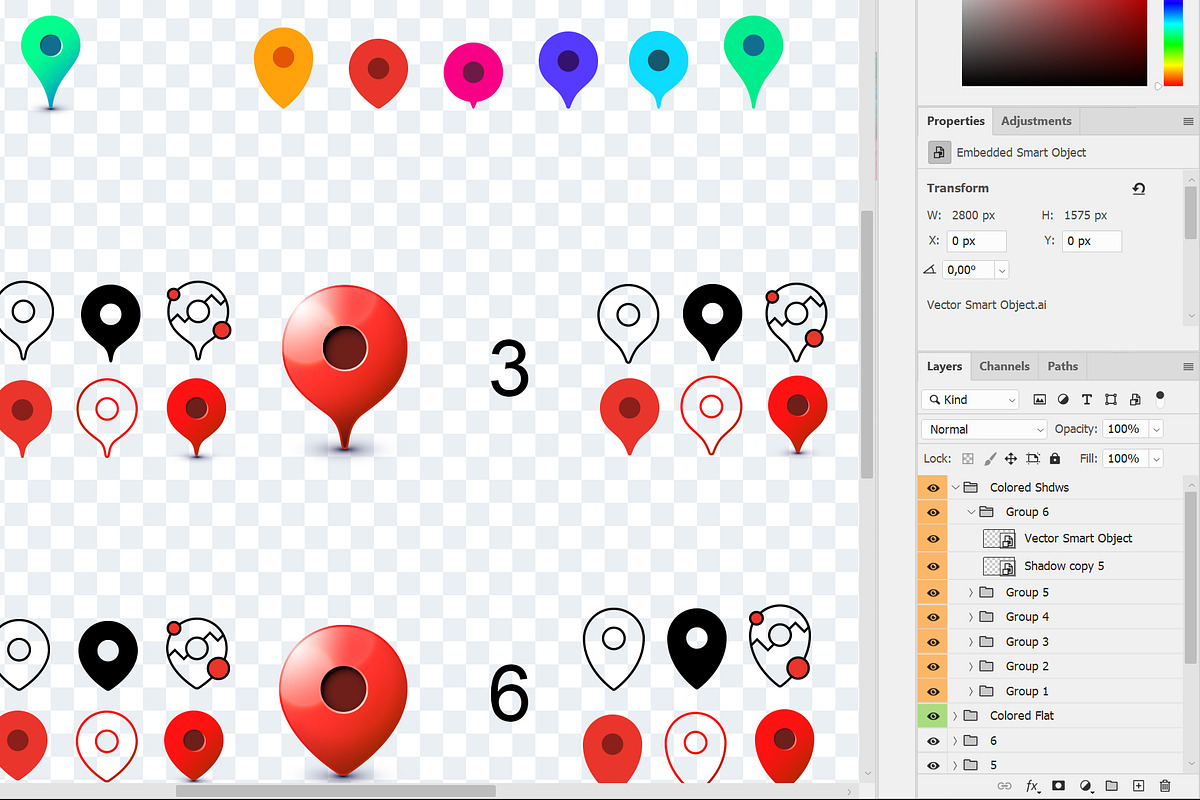The width and height of the screenshot is (1200, 800).
Task: Hide the Vector Smart Object layer
Action: click(933, 538)
